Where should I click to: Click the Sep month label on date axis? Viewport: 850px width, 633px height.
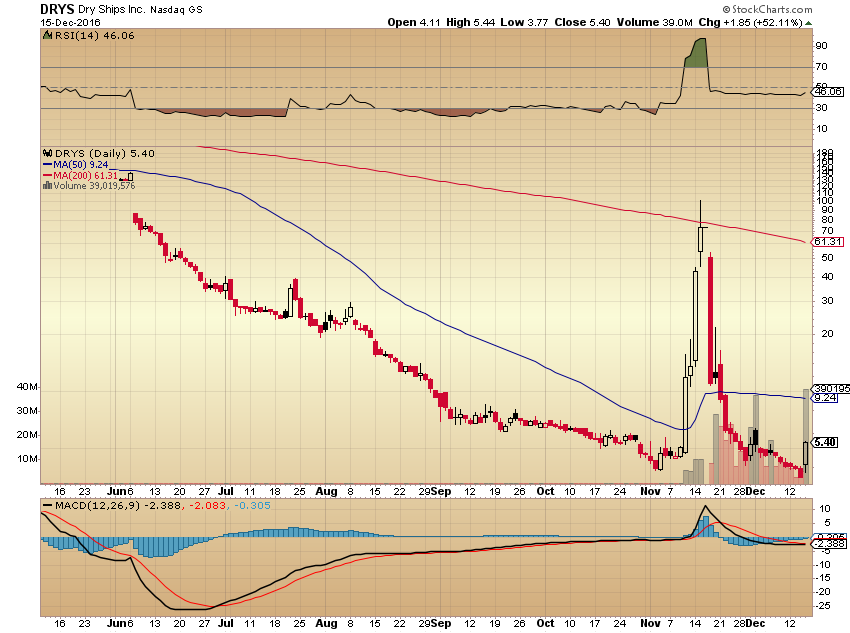(442, 492)
